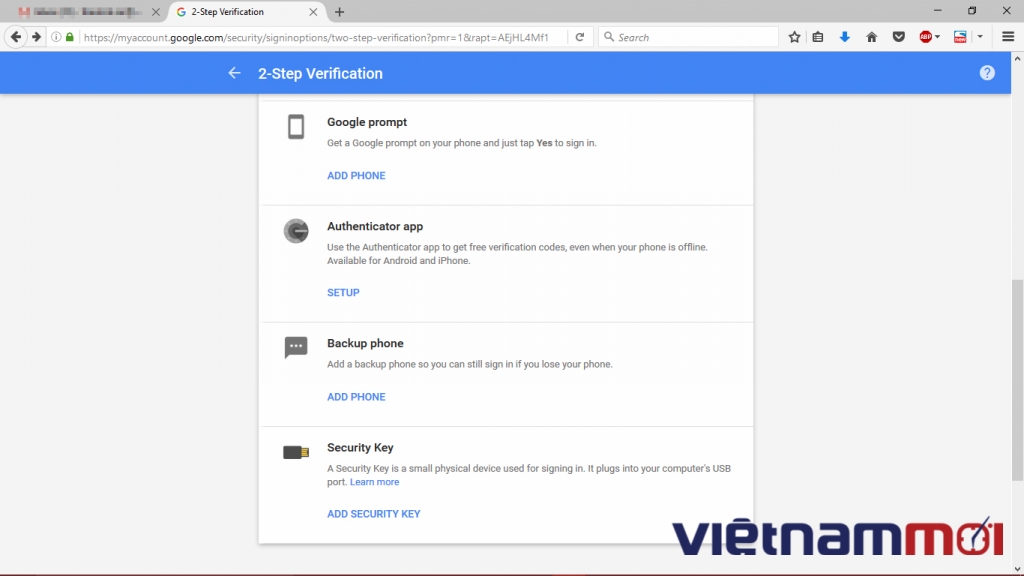Click the 2-Step Verification page title

click(x=320, y=73)
